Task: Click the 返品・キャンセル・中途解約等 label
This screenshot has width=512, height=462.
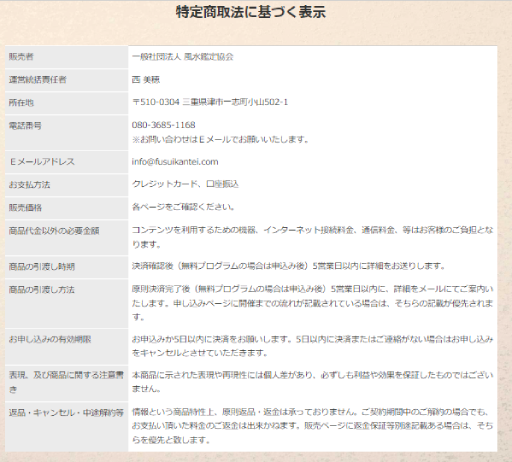Action: coord(66,413)
